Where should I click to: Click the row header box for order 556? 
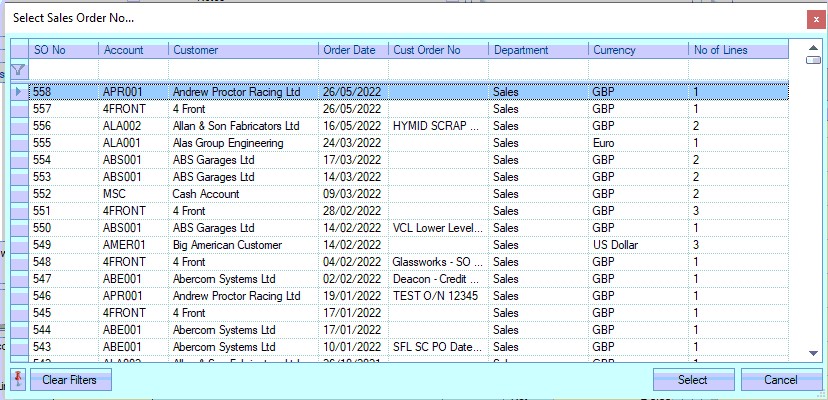pos(20,126)
